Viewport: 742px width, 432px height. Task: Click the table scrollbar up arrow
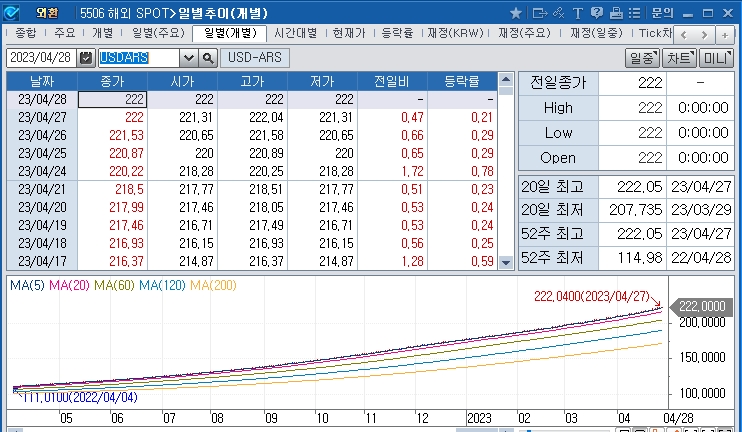click(506, 79)
